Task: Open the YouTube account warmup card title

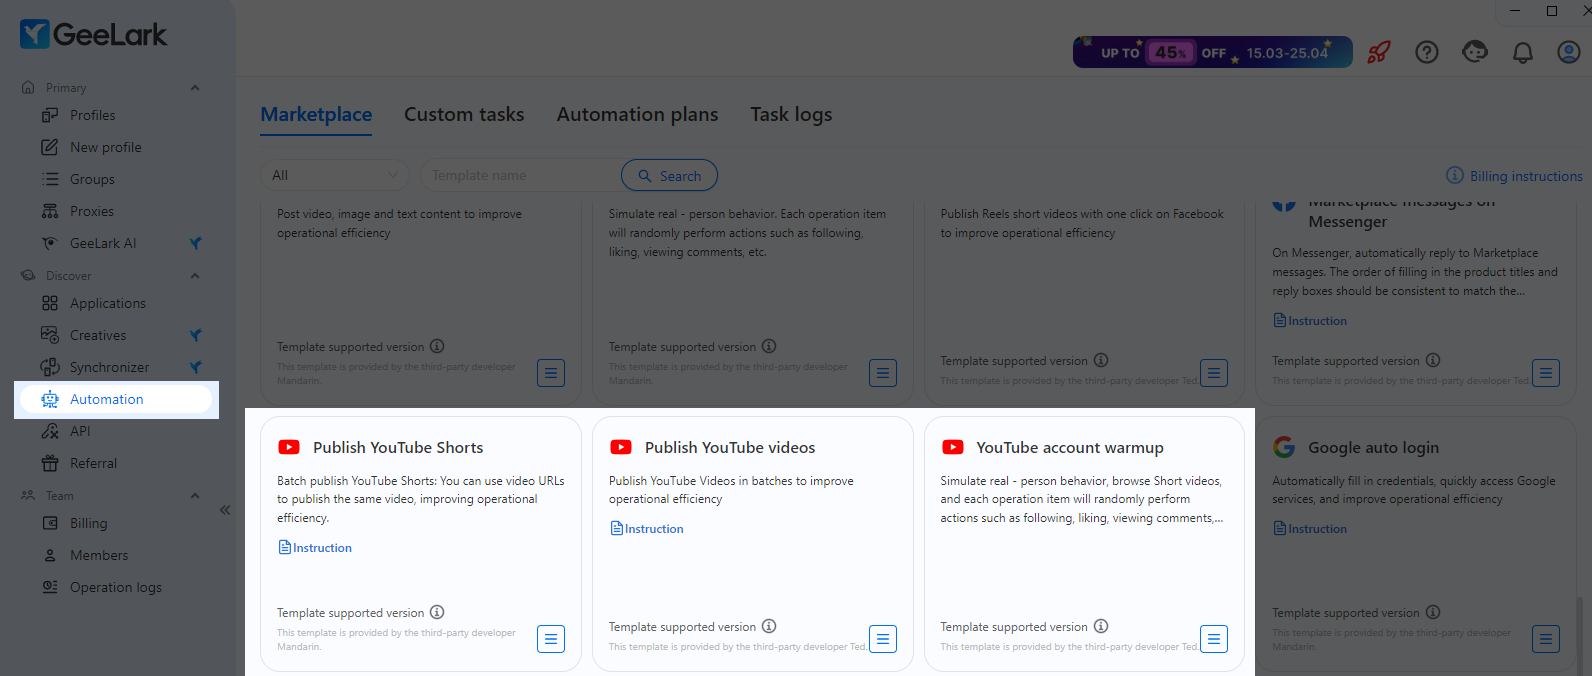Action: [x=1070, y=448]
